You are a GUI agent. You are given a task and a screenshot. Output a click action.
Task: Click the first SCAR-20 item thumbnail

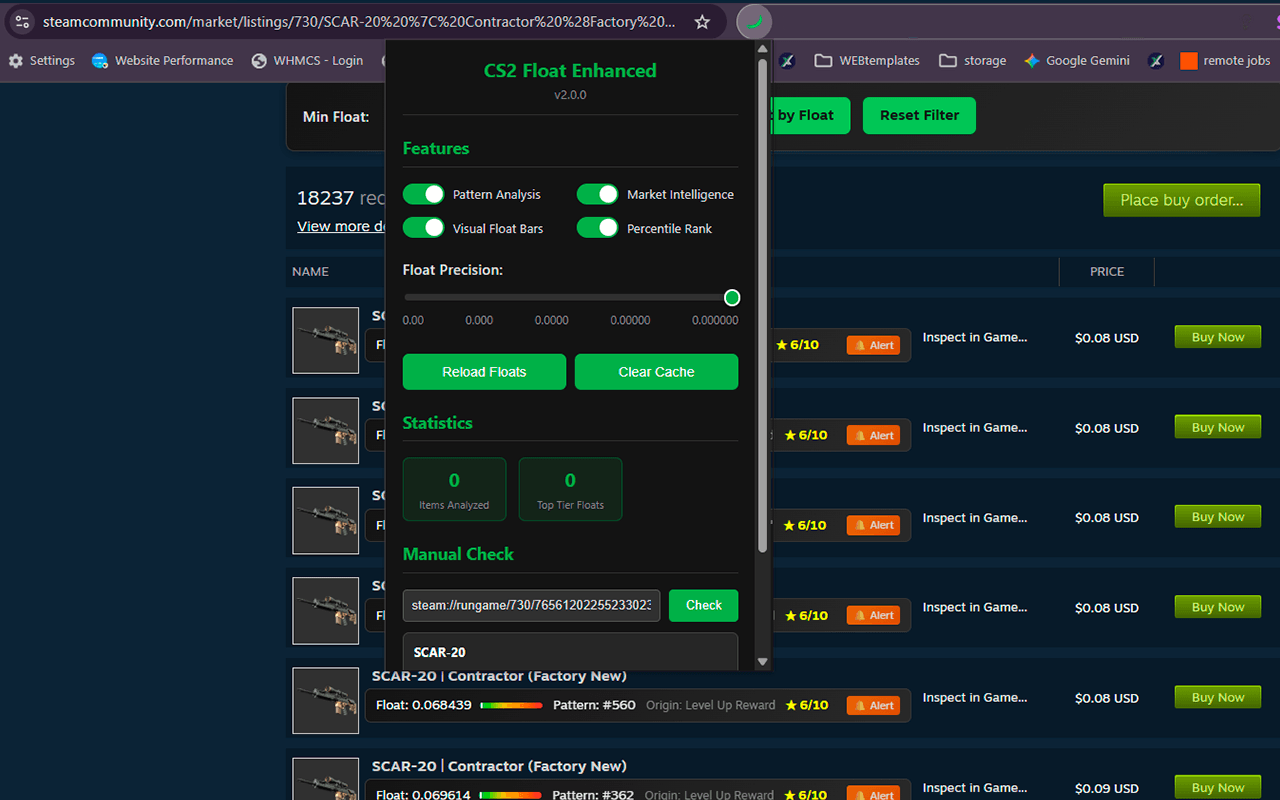[x=325, y=340]
